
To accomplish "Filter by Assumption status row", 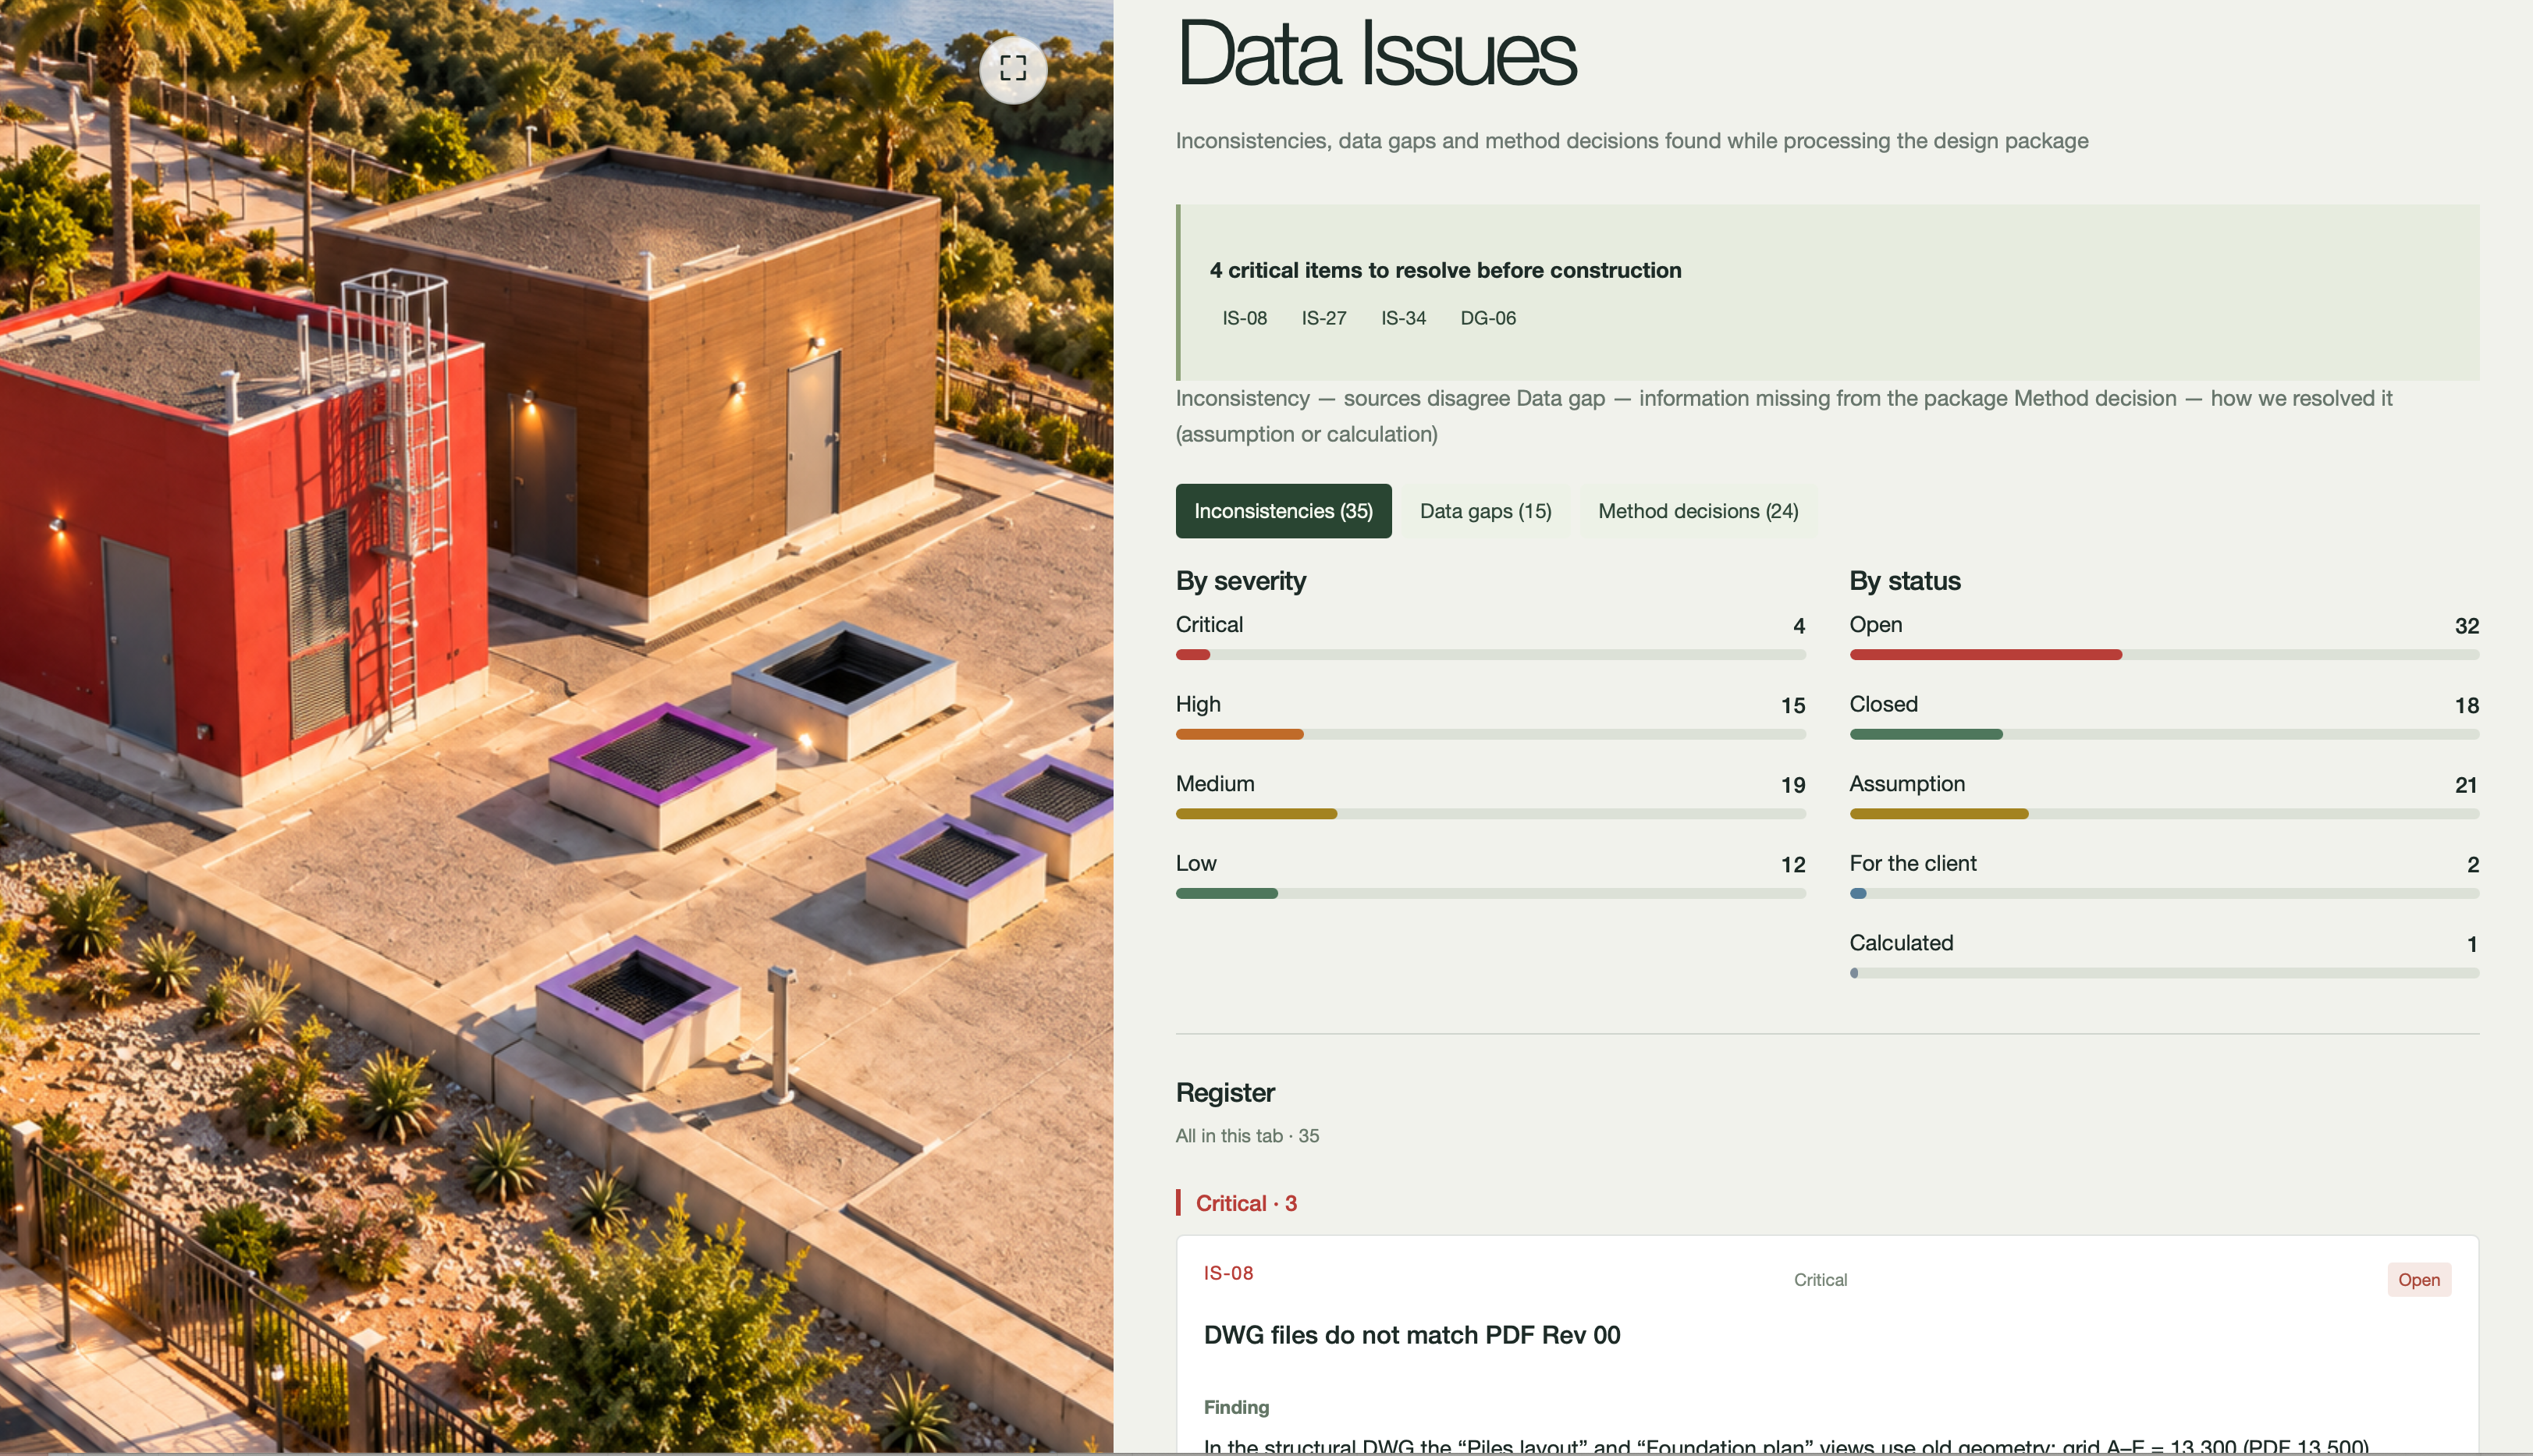I will click(x=2164, y=796).
